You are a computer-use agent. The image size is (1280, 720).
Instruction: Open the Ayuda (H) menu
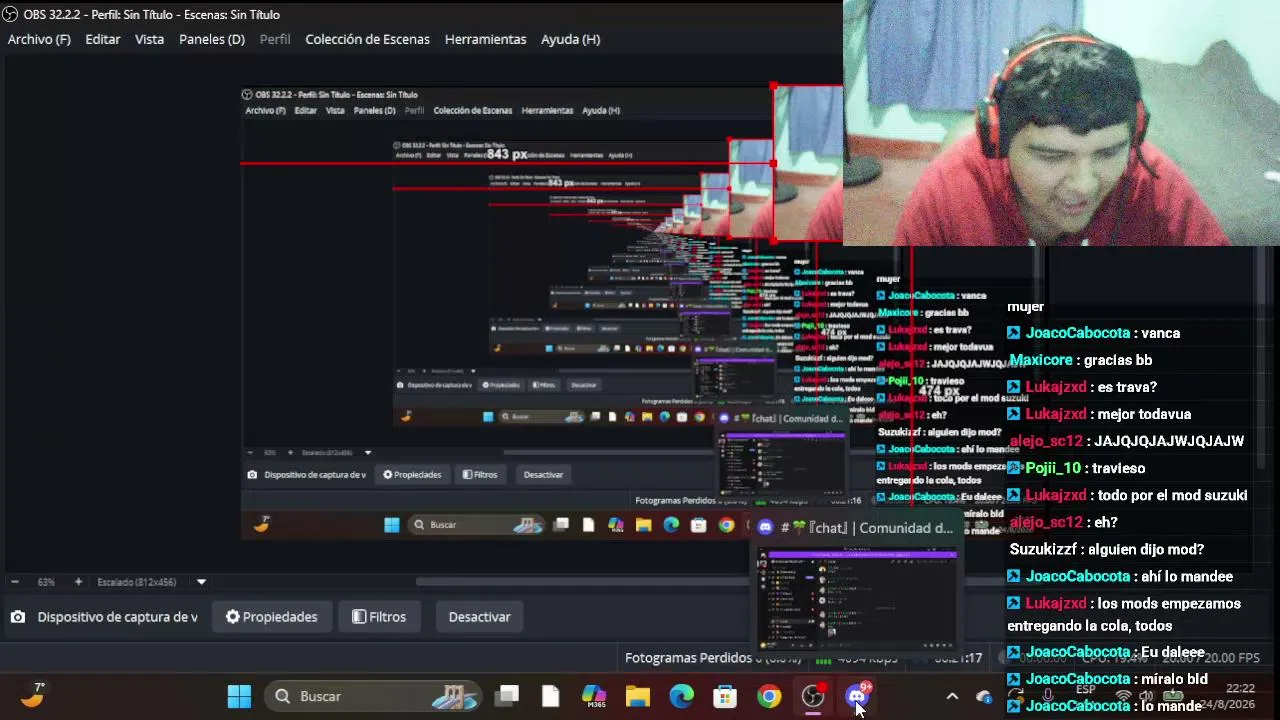click(570, 39)
